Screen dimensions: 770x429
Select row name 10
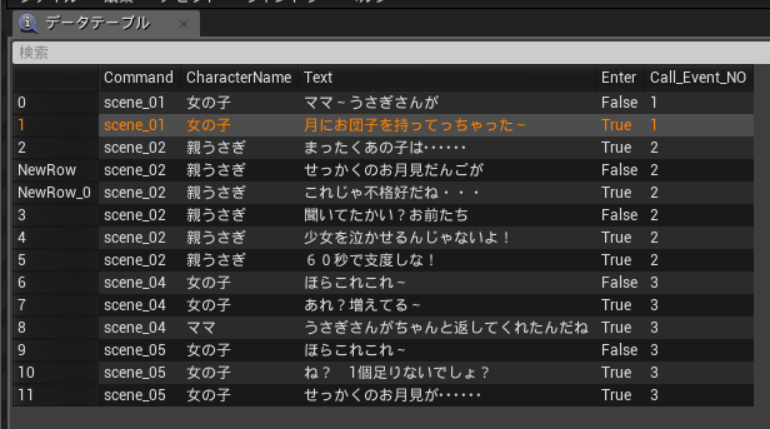(x=26, y=373)
